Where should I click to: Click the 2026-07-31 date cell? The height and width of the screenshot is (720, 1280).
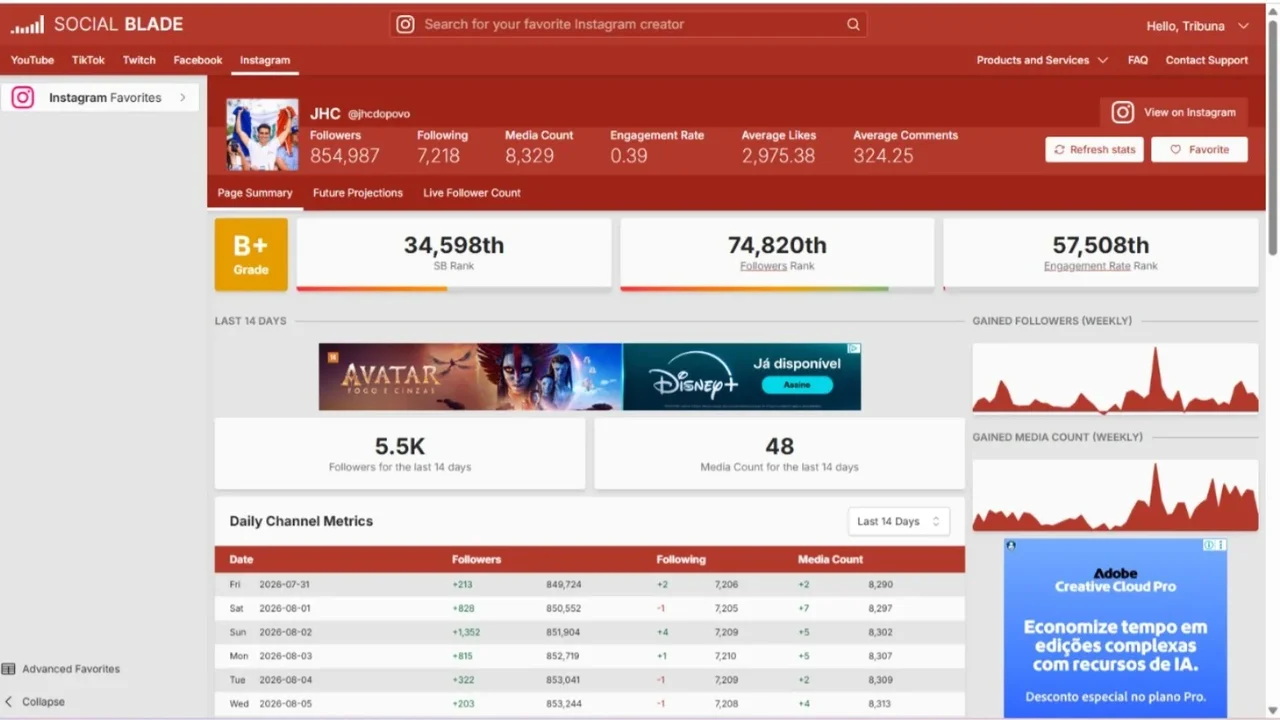(x=284, y=584)
